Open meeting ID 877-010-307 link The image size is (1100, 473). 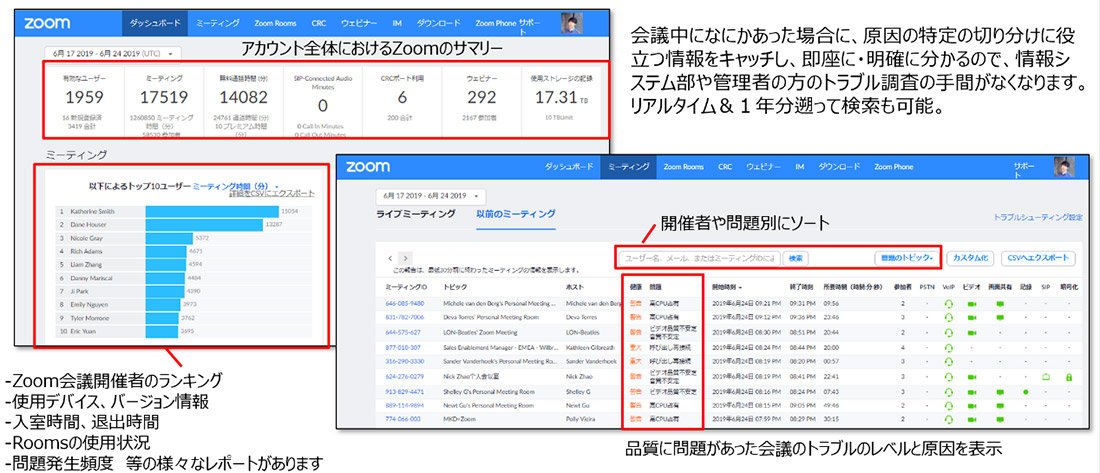pos(403,347)
